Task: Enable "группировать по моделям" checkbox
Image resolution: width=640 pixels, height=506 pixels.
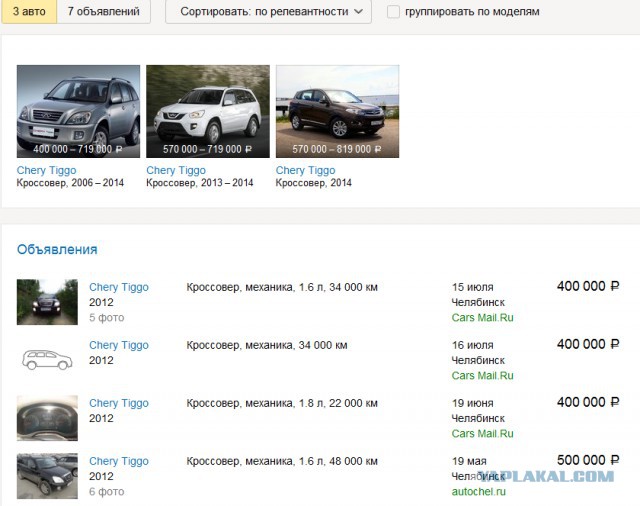Action: click(x=393, y=11)
